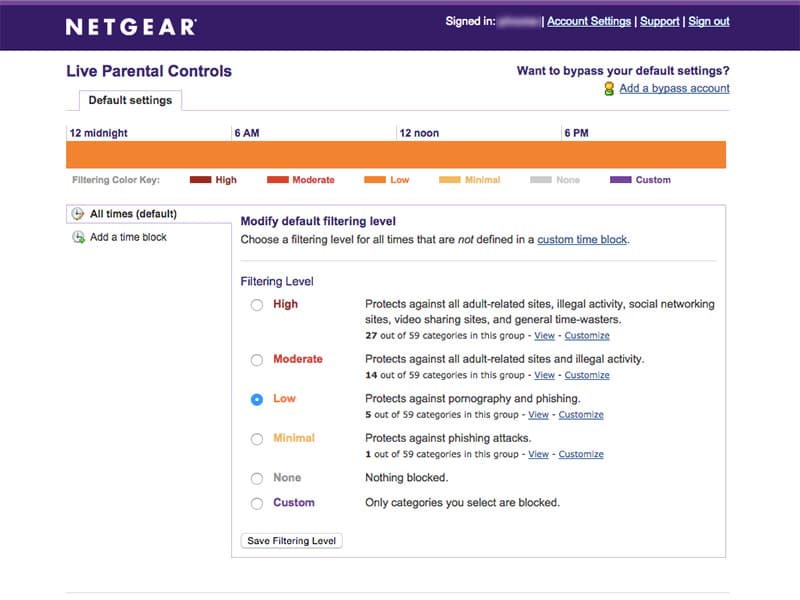Select the High filtering level radio button
Screen dimensions: 800x600
click(x=257, y=305)
